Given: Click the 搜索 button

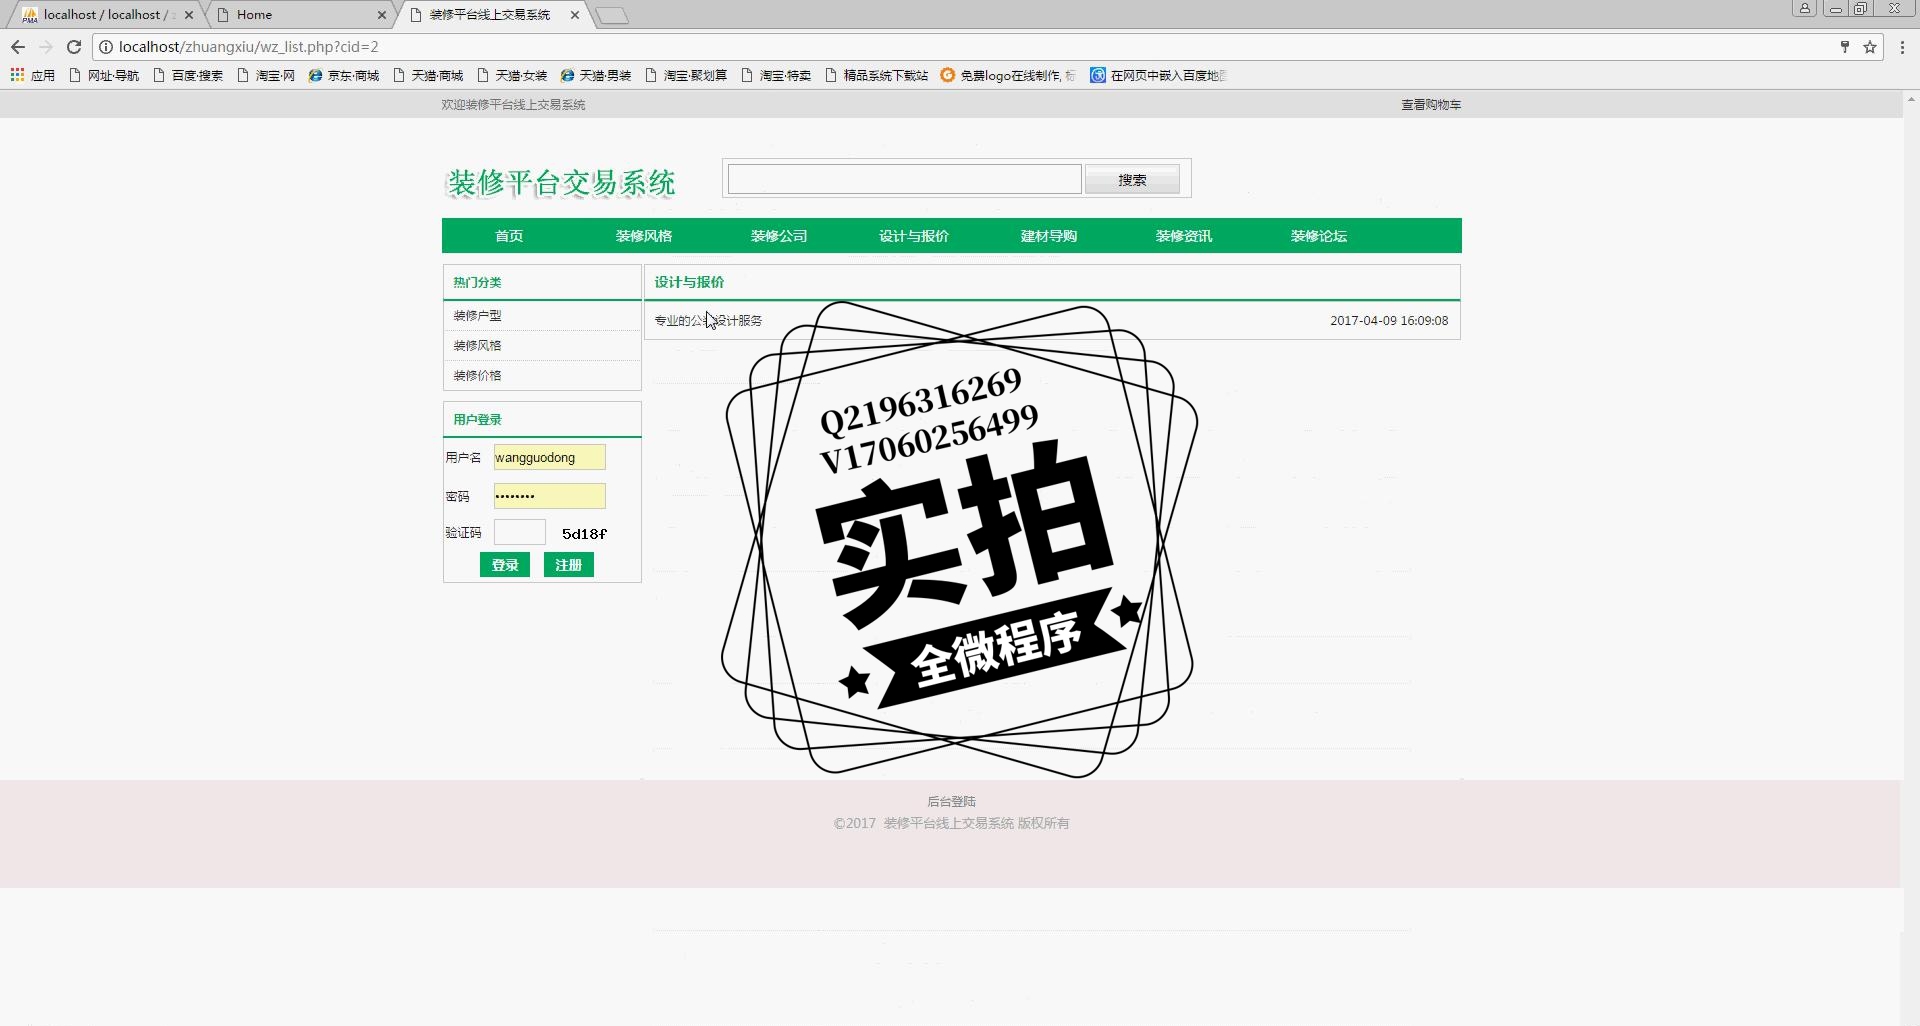Looking at the screenshot, I should (1132, 180).
